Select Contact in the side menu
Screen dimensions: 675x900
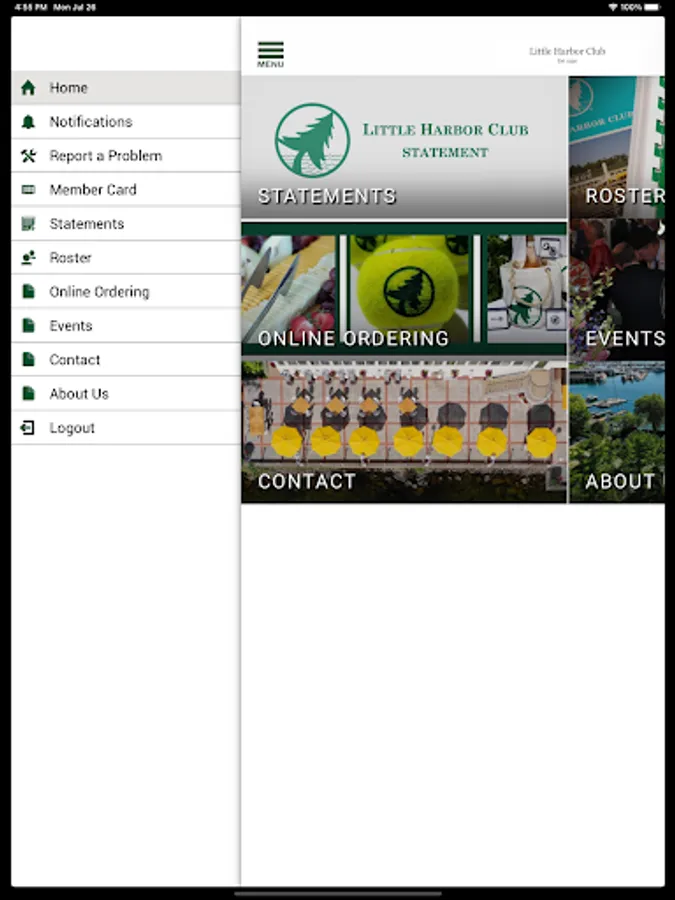pyautogui.click(x=126, y=359)
